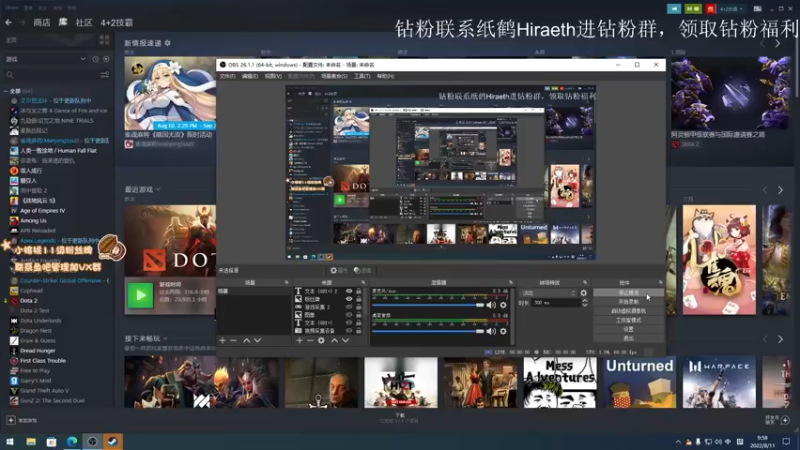Screen dimensions: 800x450
Task: Open the Mess Adventures game thumbnail
Action: [x=560, y=382]
